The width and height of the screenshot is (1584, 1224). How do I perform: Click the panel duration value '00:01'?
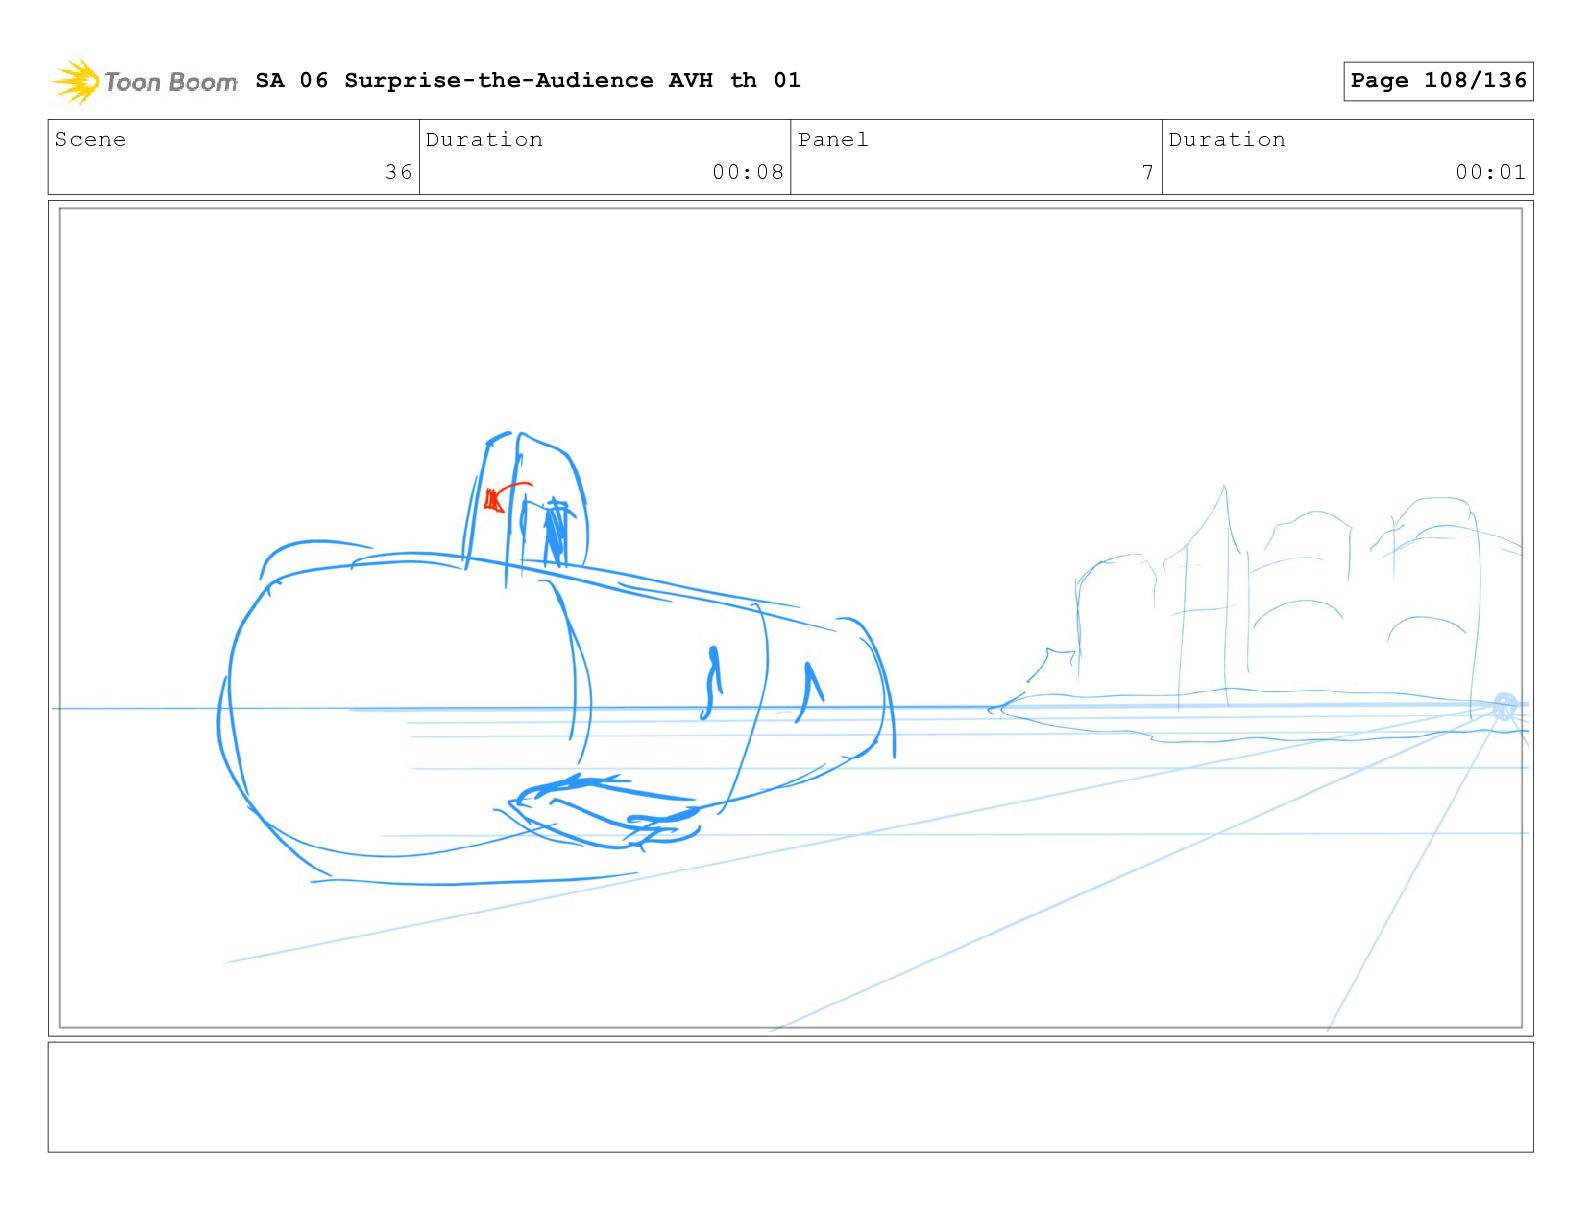coord(1491,172)
